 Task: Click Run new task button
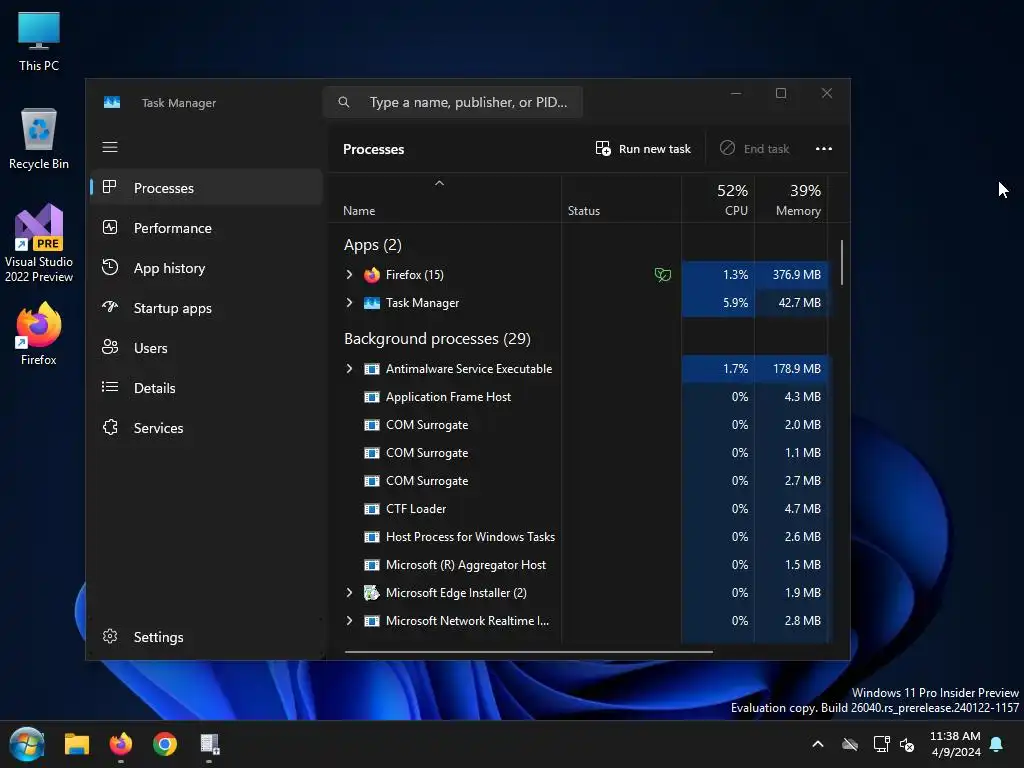643,149
